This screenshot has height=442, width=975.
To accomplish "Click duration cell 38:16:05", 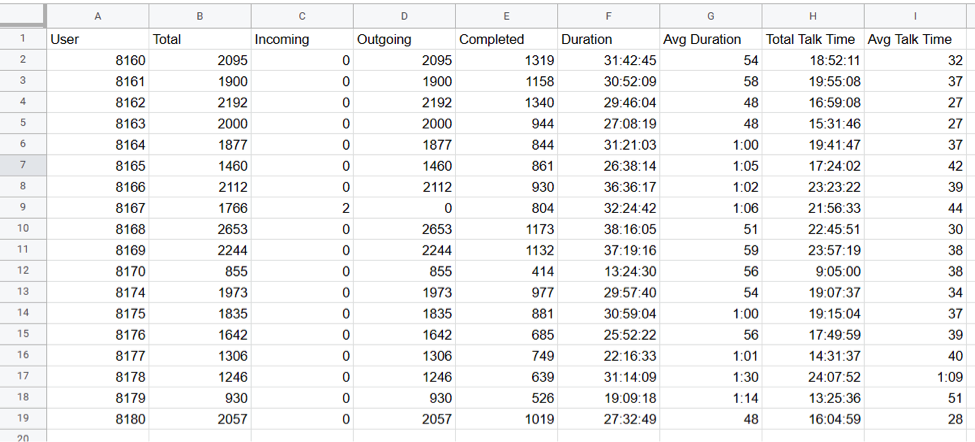I will (x=608, y=229).
